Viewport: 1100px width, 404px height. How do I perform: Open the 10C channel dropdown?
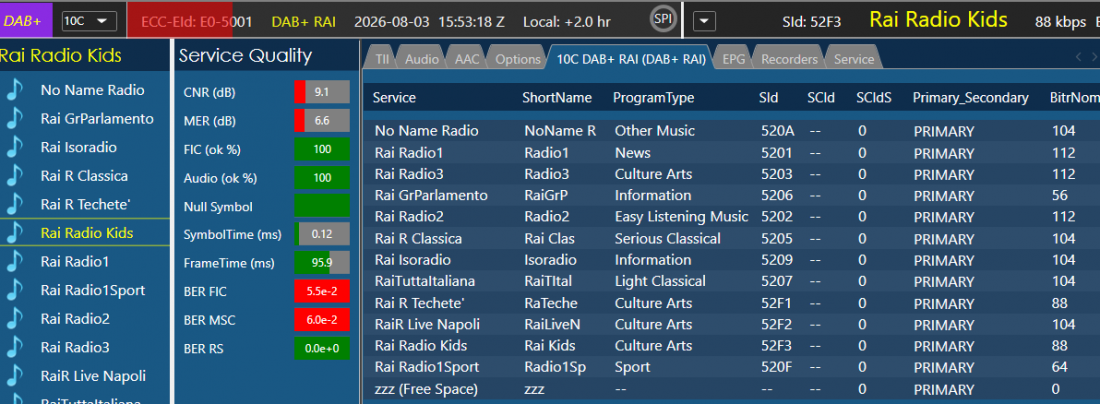tap(89, 21)
